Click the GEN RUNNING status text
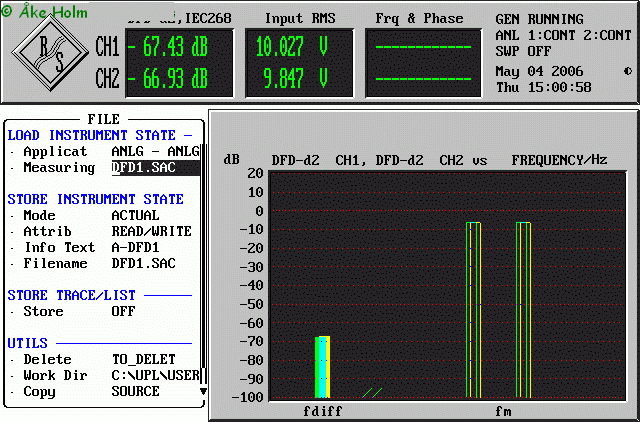Screen dimensions: 640x422 click(x=539, y=19)
